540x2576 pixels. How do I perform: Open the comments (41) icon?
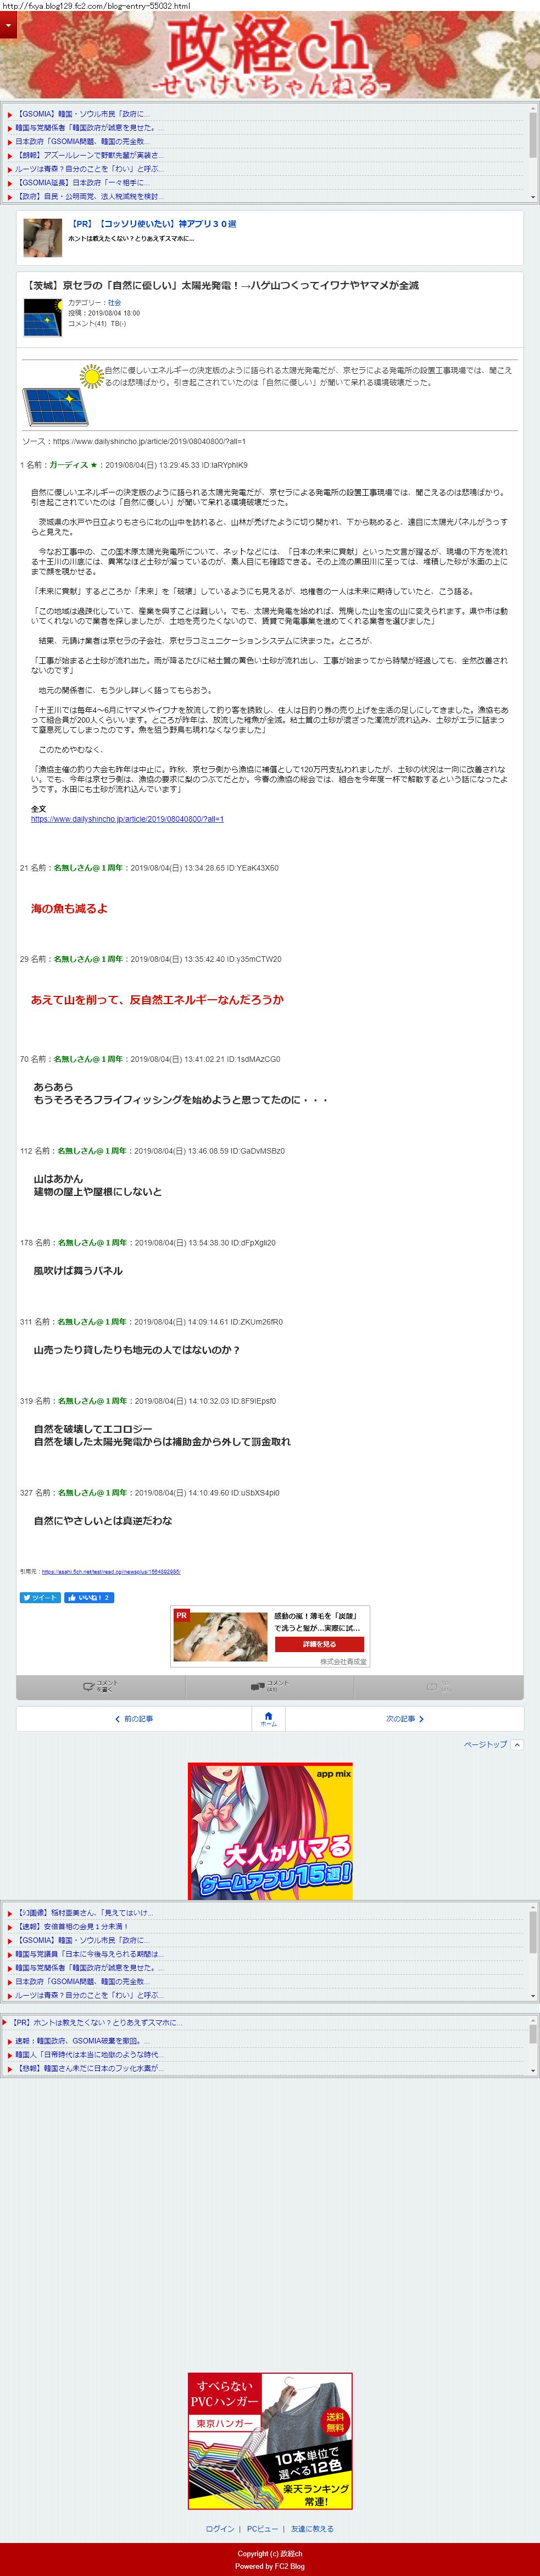pyautogui.click(x=270, y=1686)
